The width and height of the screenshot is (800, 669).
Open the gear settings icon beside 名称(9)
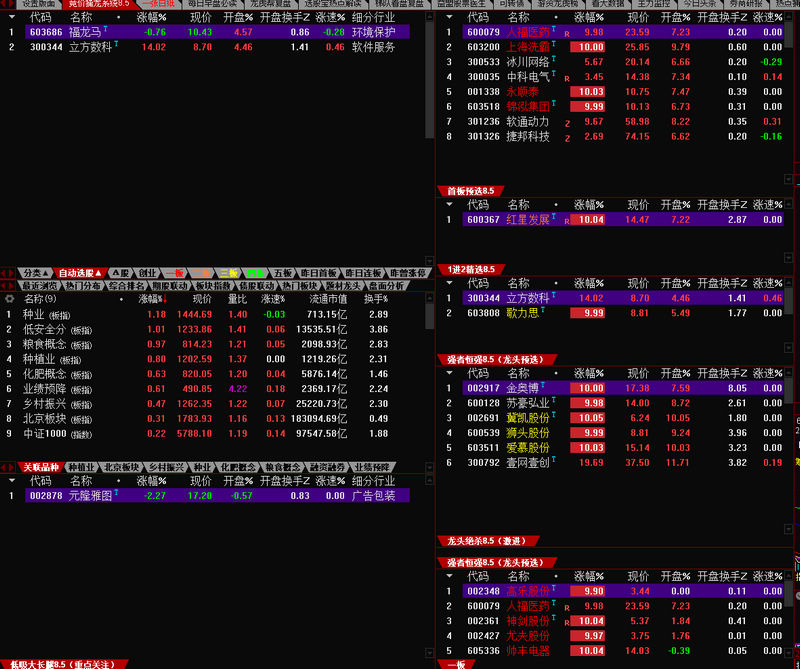[10, 299]
